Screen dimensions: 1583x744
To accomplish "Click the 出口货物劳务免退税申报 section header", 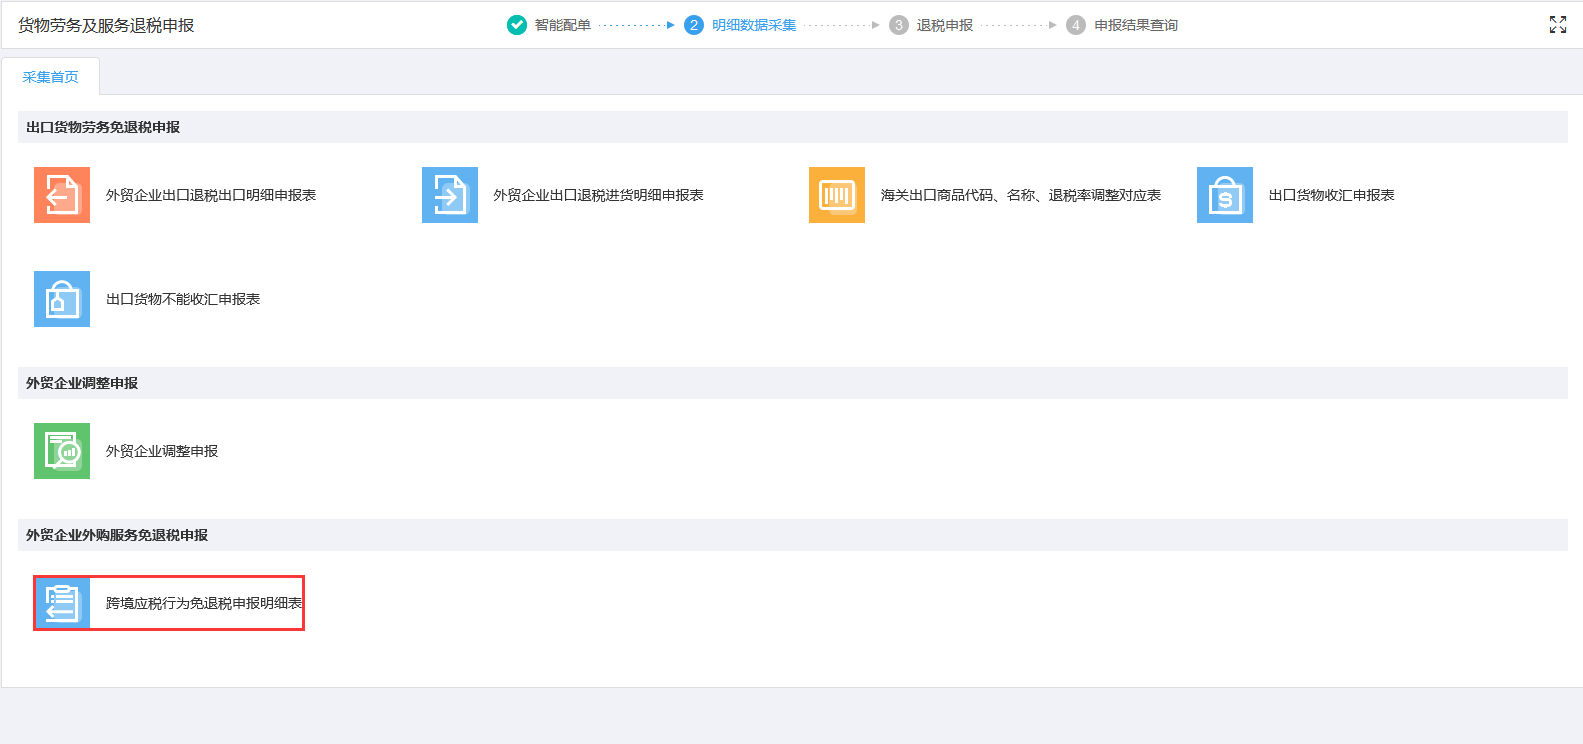I will click(x=793, y=127).
